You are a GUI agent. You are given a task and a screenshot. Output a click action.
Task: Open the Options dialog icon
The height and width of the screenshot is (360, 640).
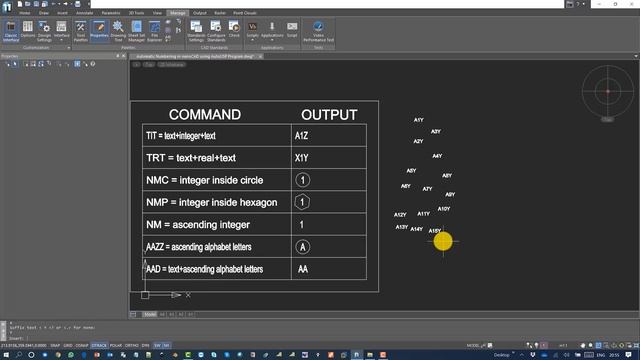click(28, 29)
